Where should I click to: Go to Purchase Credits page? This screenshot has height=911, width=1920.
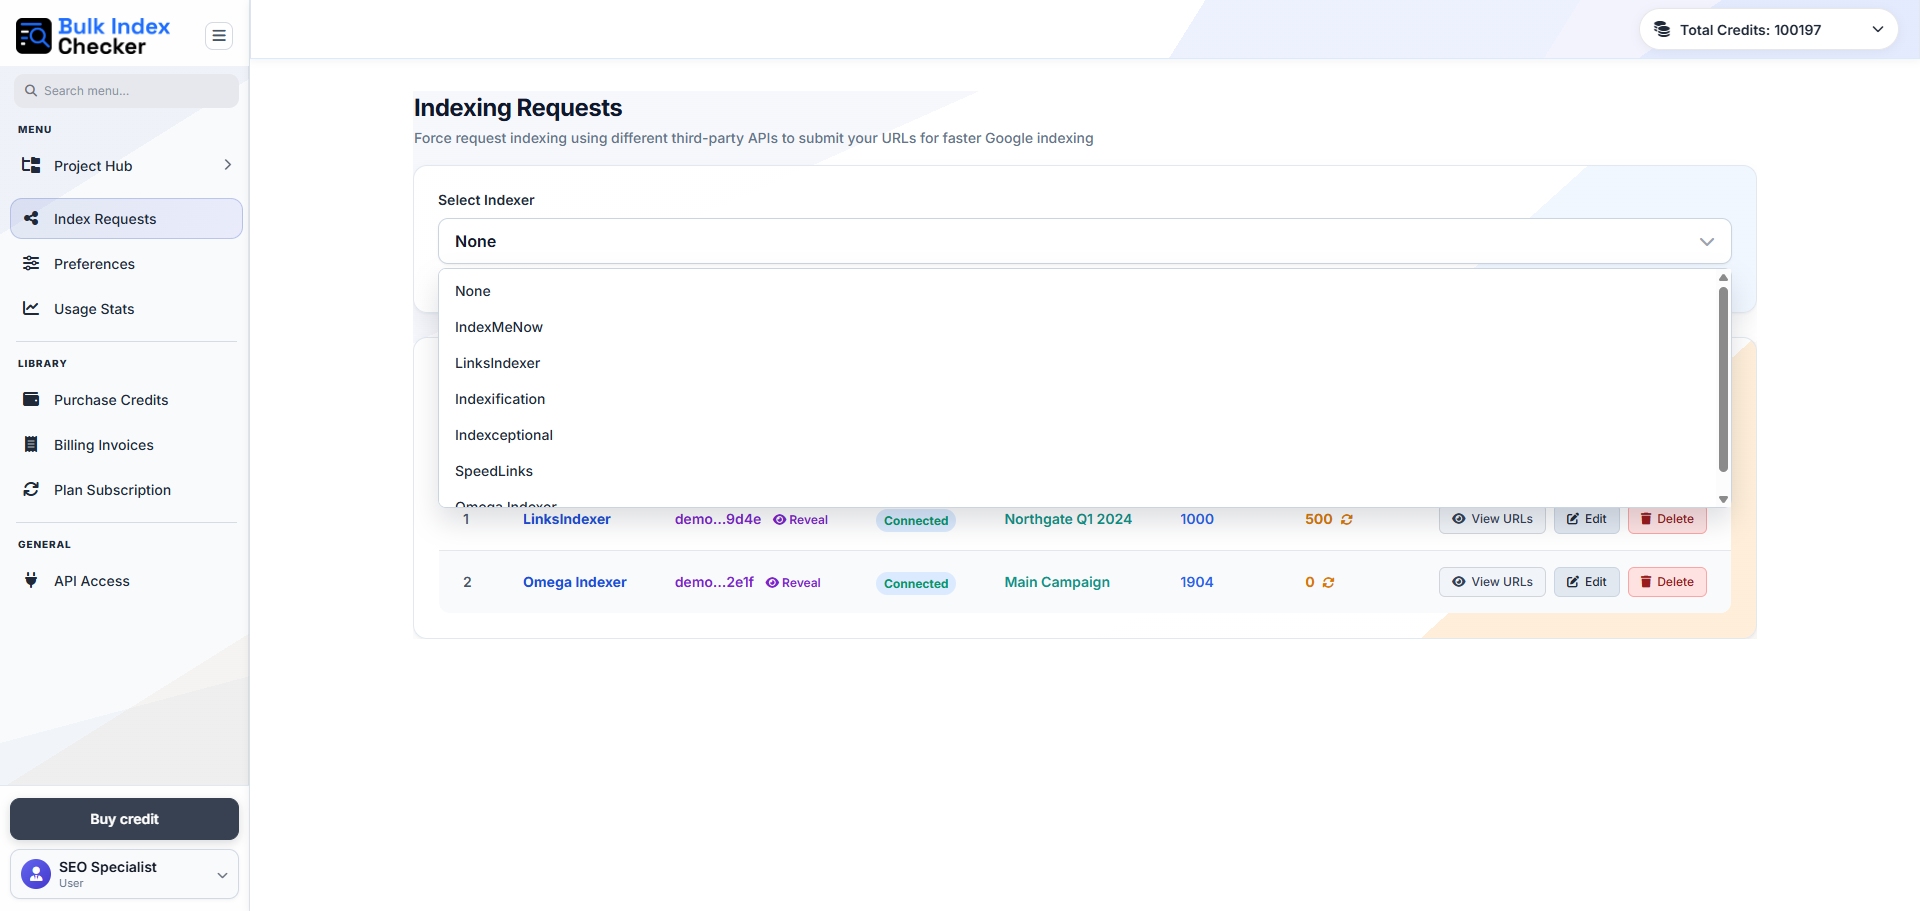(x=126, y=400)
